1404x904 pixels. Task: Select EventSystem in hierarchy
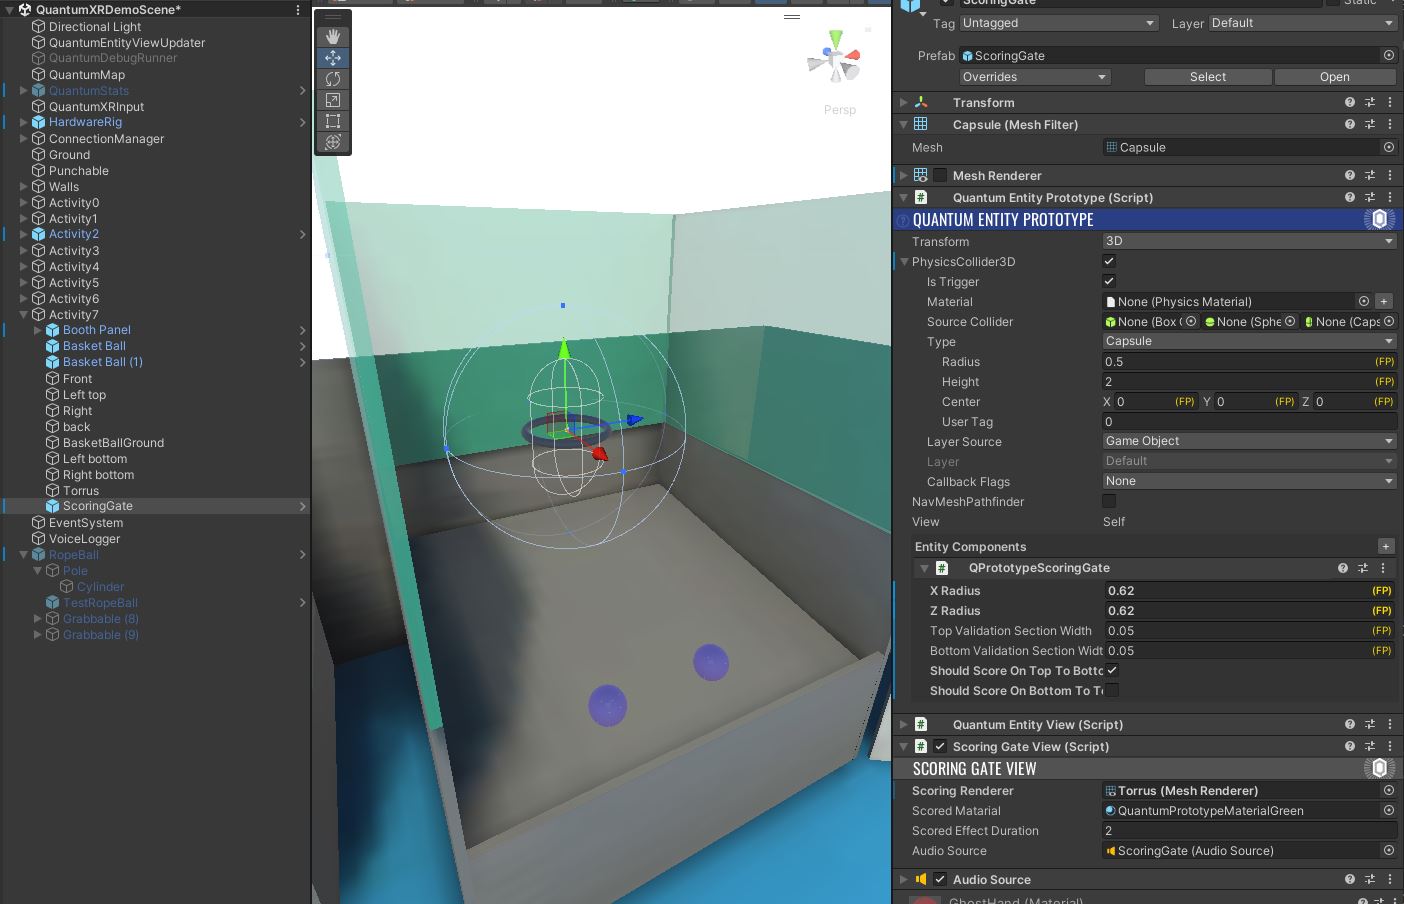86,523
